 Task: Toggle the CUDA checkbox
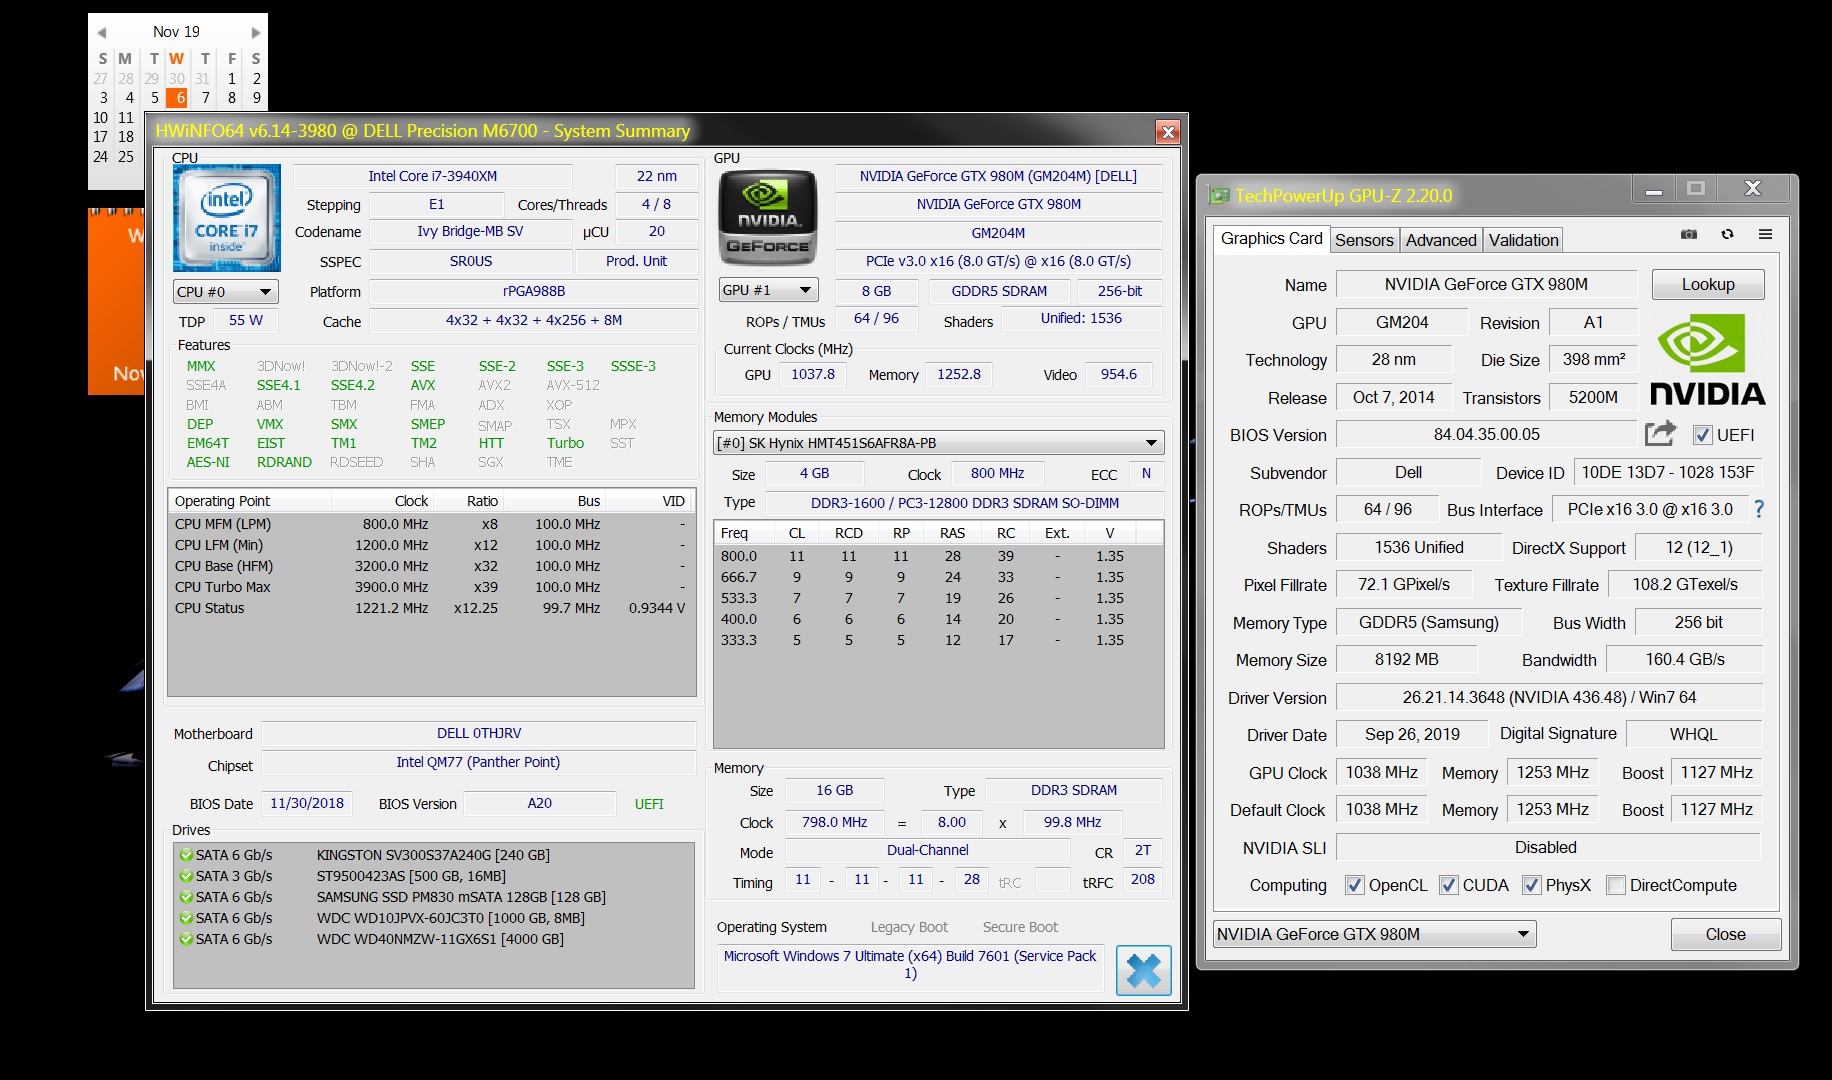(1448, 885)
